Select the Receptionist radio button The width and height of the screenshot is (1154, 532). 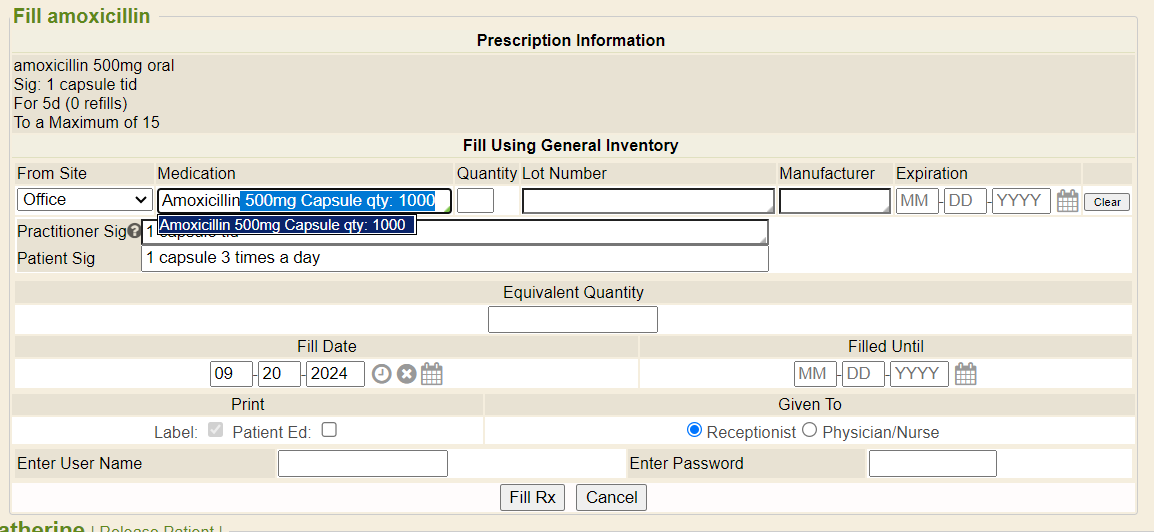[x=695, y=430]
